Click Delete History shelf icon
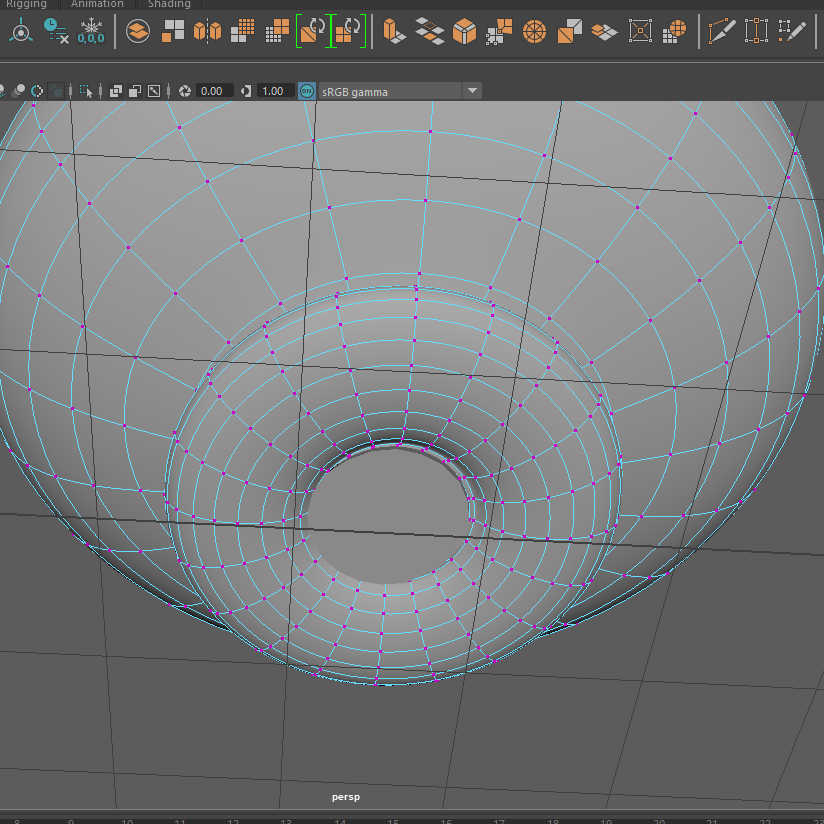The image size is (824, 824). click(56, 31)
